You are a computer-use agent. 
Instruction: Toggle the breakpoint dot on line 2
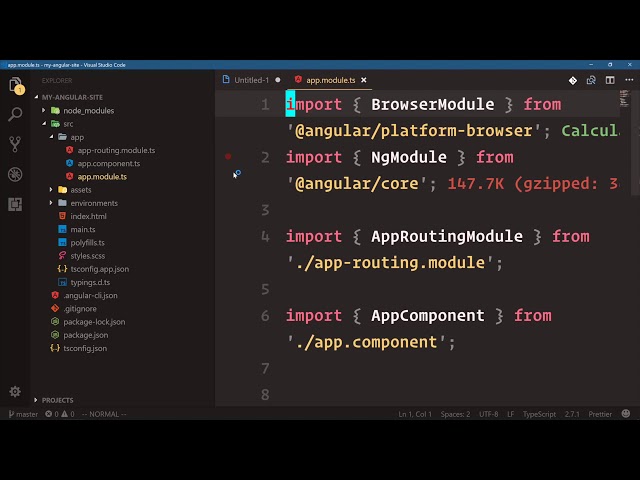tap(228, 156)
